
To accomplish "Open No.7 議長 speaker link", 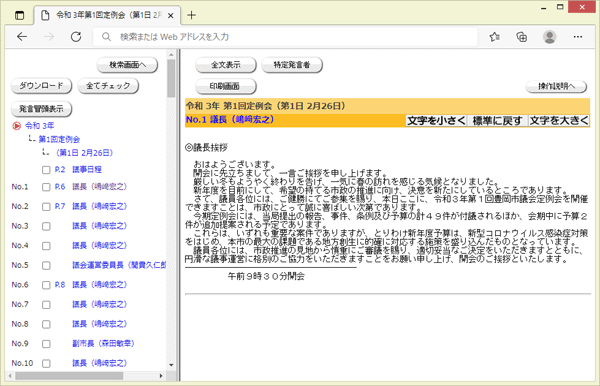I will tap(99, 304).
